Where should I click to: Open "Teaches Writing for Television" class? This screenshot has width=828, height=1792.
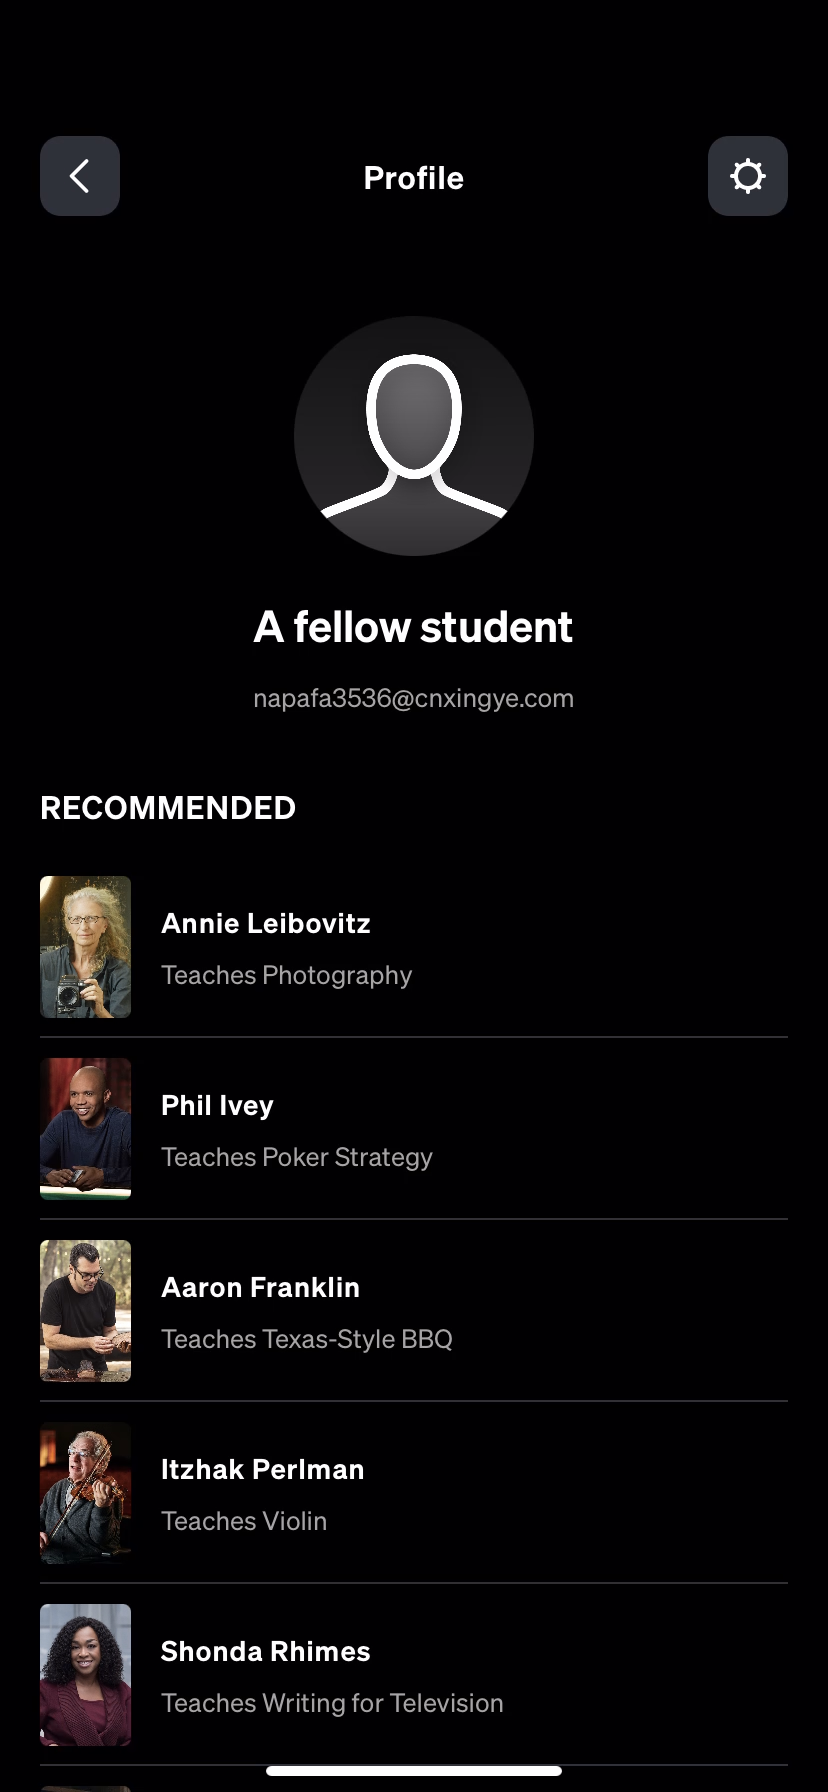tap(332, 1703)
